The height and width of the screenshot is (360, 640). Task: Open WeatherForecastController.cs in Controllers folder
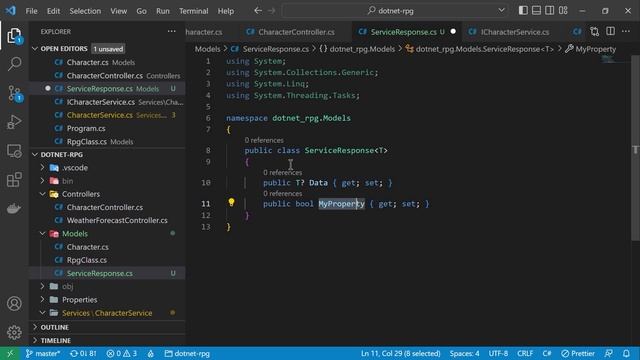(117, 220)
